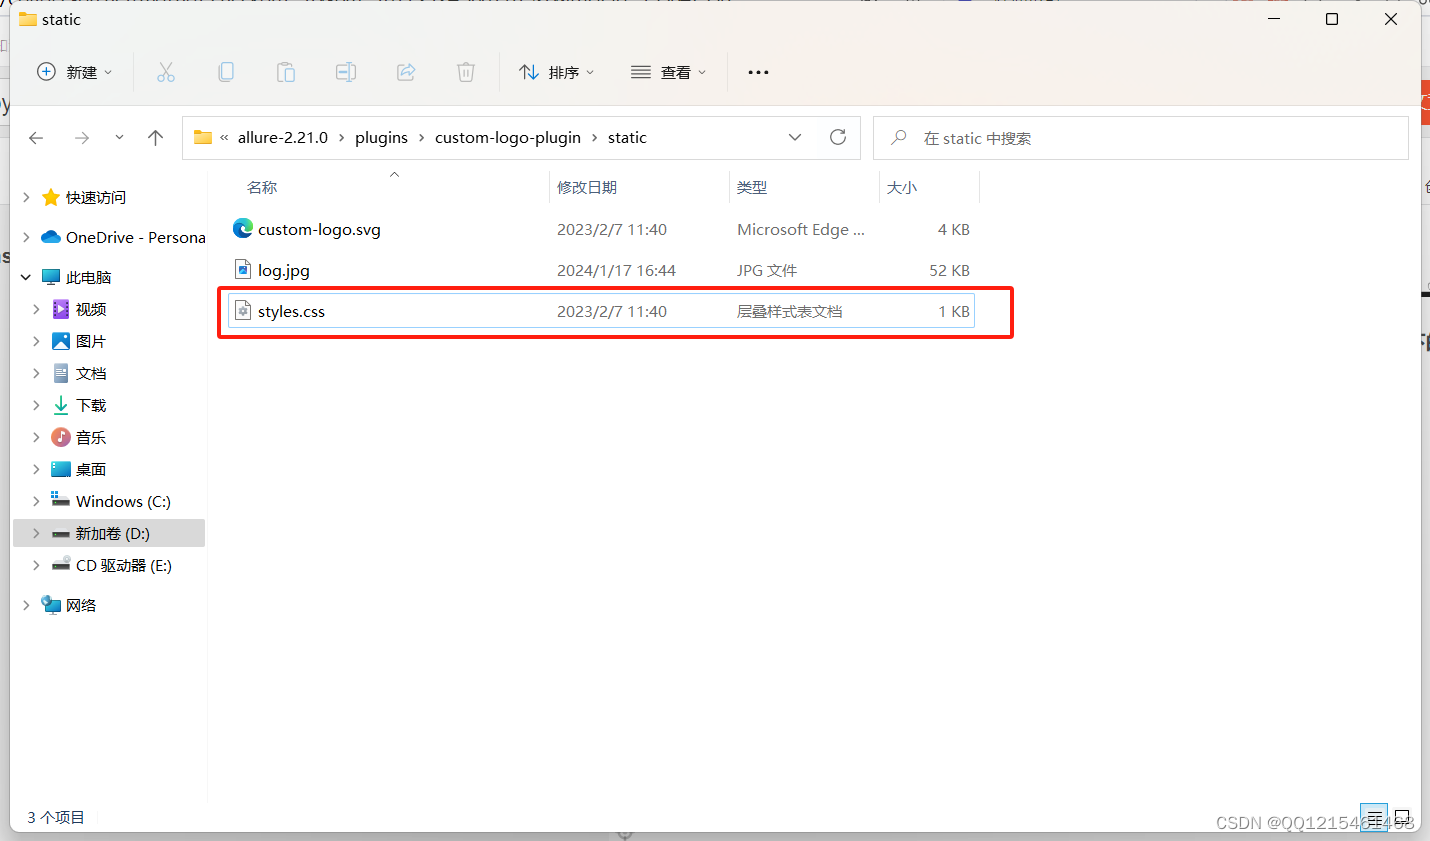The width and height of the screenshot is (1430, 841).
Task: Click the log.jpg image file icon
Action: (x=243, y=270)
